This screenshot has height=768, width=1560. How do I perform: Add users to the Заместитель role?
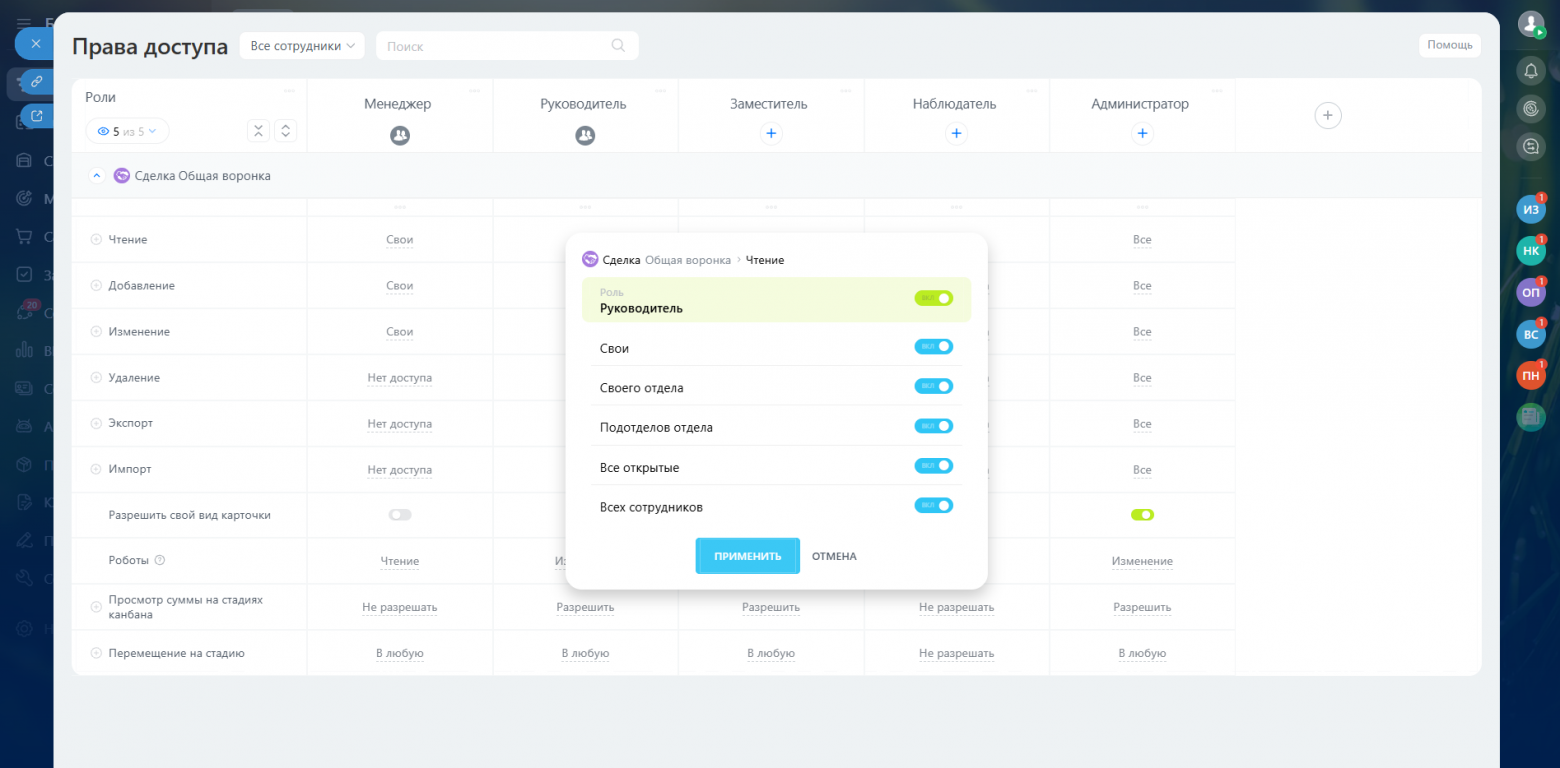tap(770, 133)
